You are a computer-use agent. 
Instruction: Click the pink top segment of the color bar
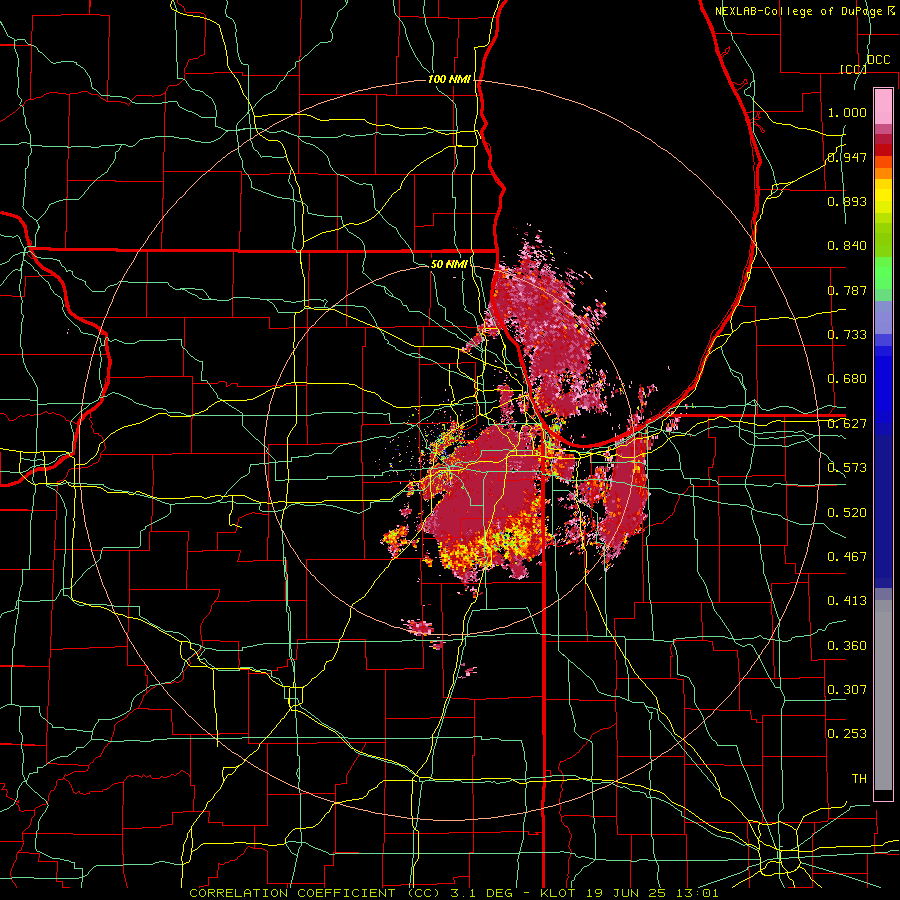coord(883,106)
